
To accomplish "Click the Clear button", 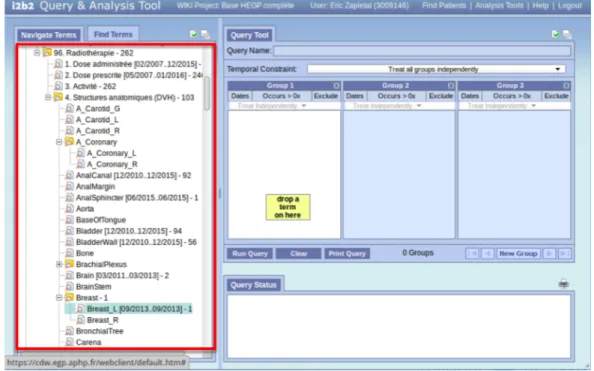I will [x=299, y=253].
